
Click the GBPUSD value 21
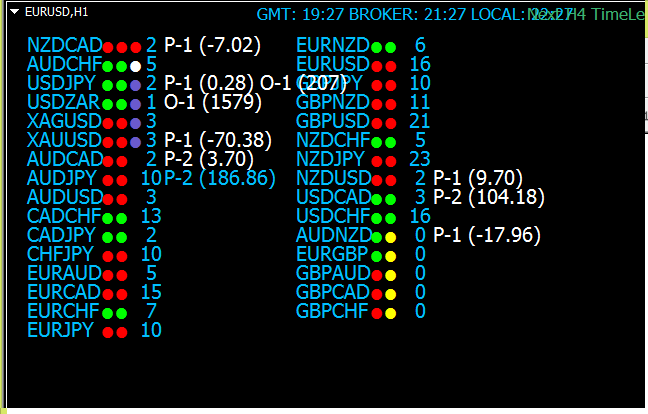[420, 121]
